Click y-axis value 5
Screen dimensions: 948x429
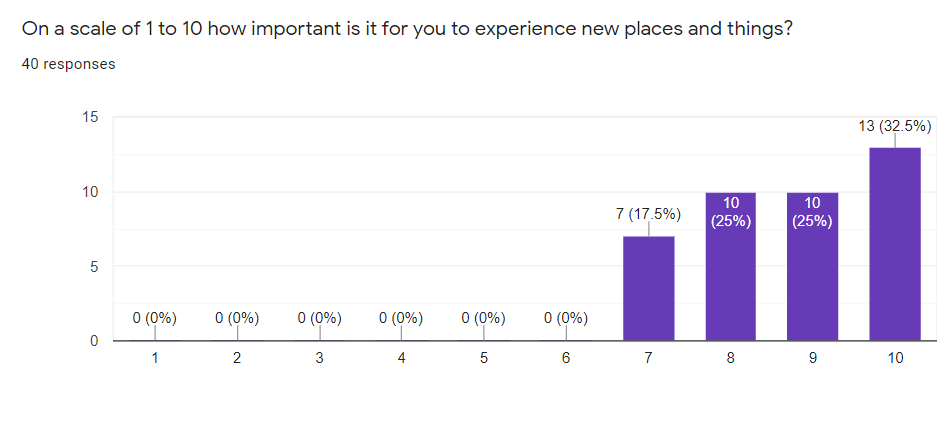coord(95,266)
